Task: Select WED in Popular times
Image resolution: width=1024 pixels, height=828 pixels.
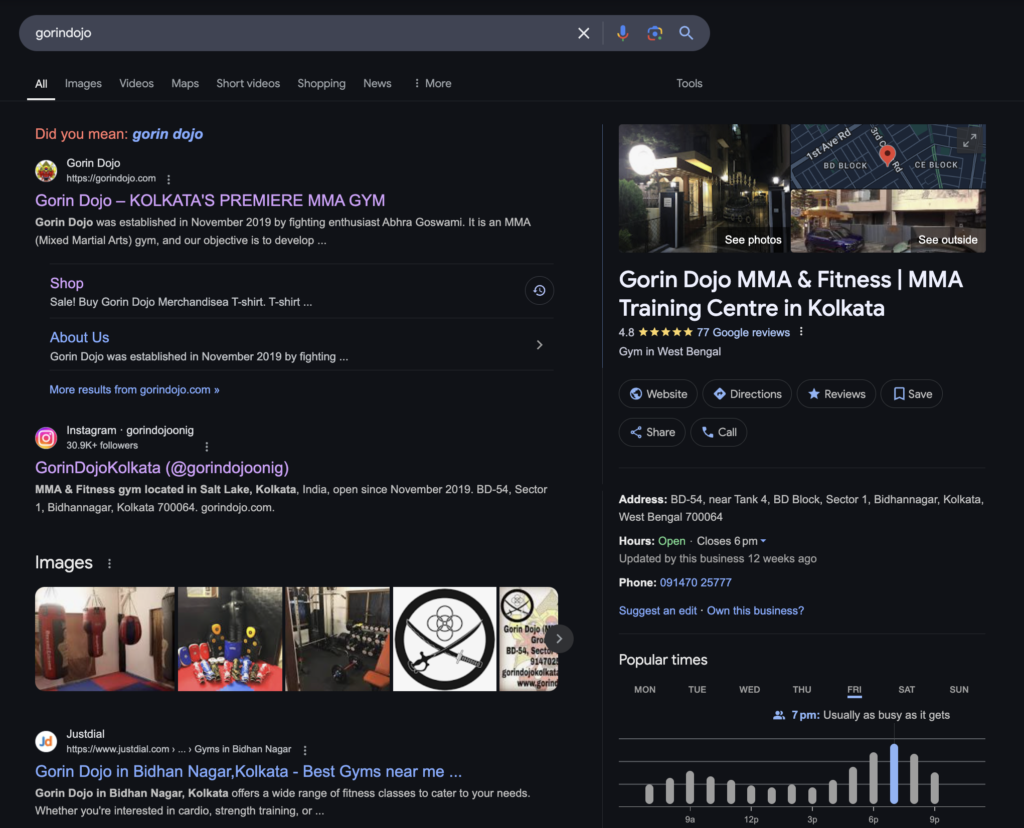Action: click(x=749, y=690)
